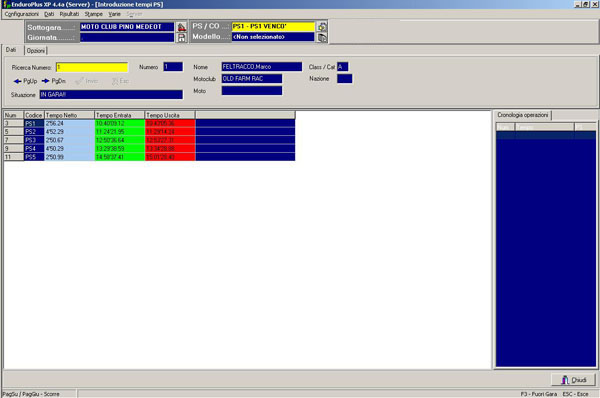
Task: Select the PS5 code cell
Action: tap(34, 157)
